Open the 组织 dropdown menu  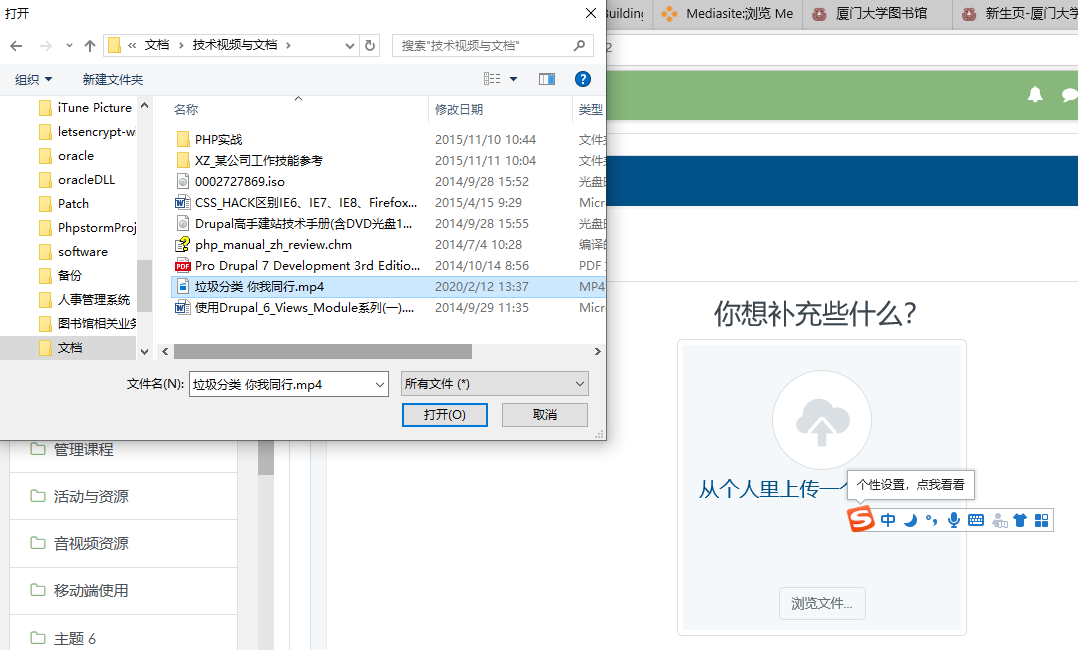34,79
